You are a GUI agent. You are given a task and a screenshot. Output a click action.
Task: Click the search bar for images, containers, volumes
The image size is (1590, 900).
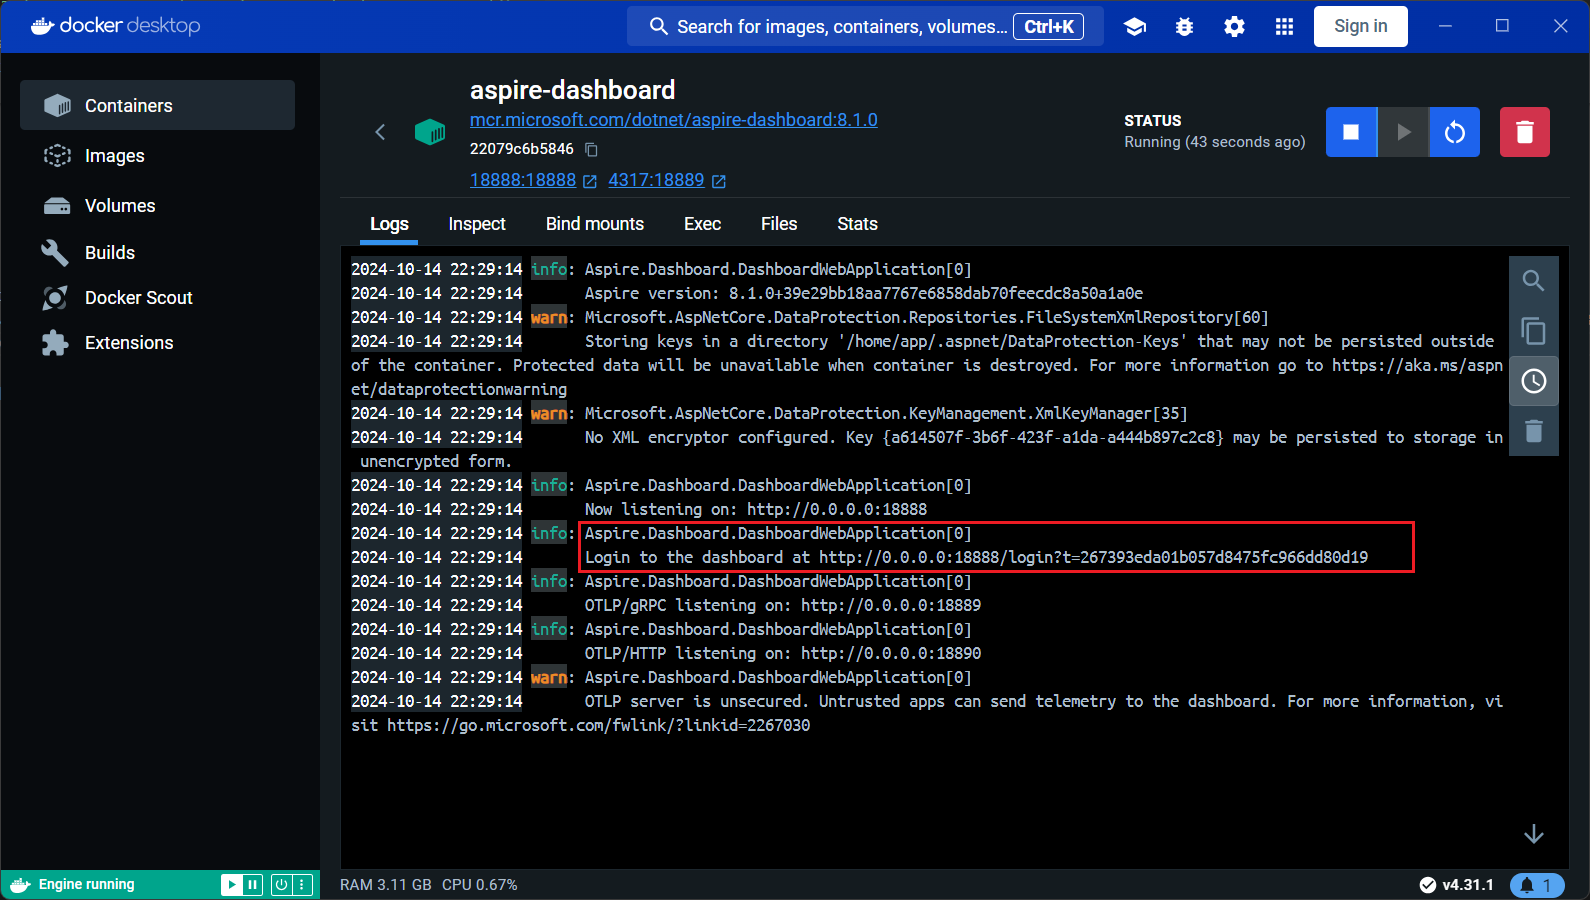point(865,26)
